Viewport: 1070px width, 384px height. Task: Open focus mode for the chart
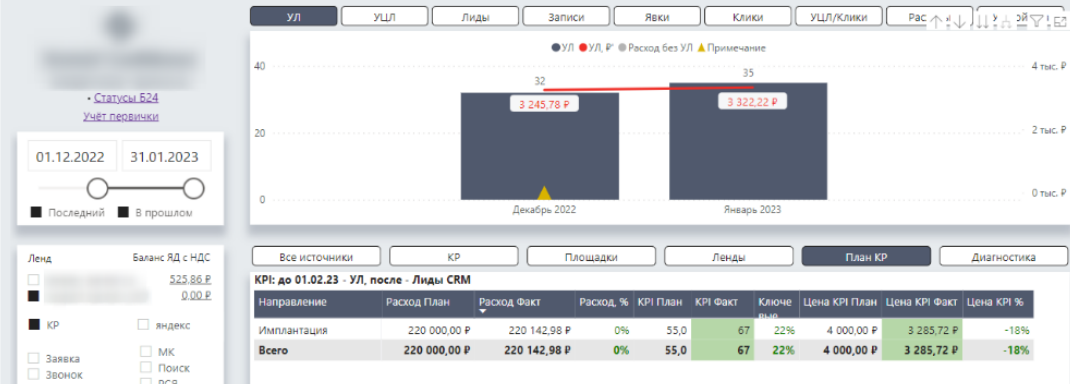(1060, 22)
